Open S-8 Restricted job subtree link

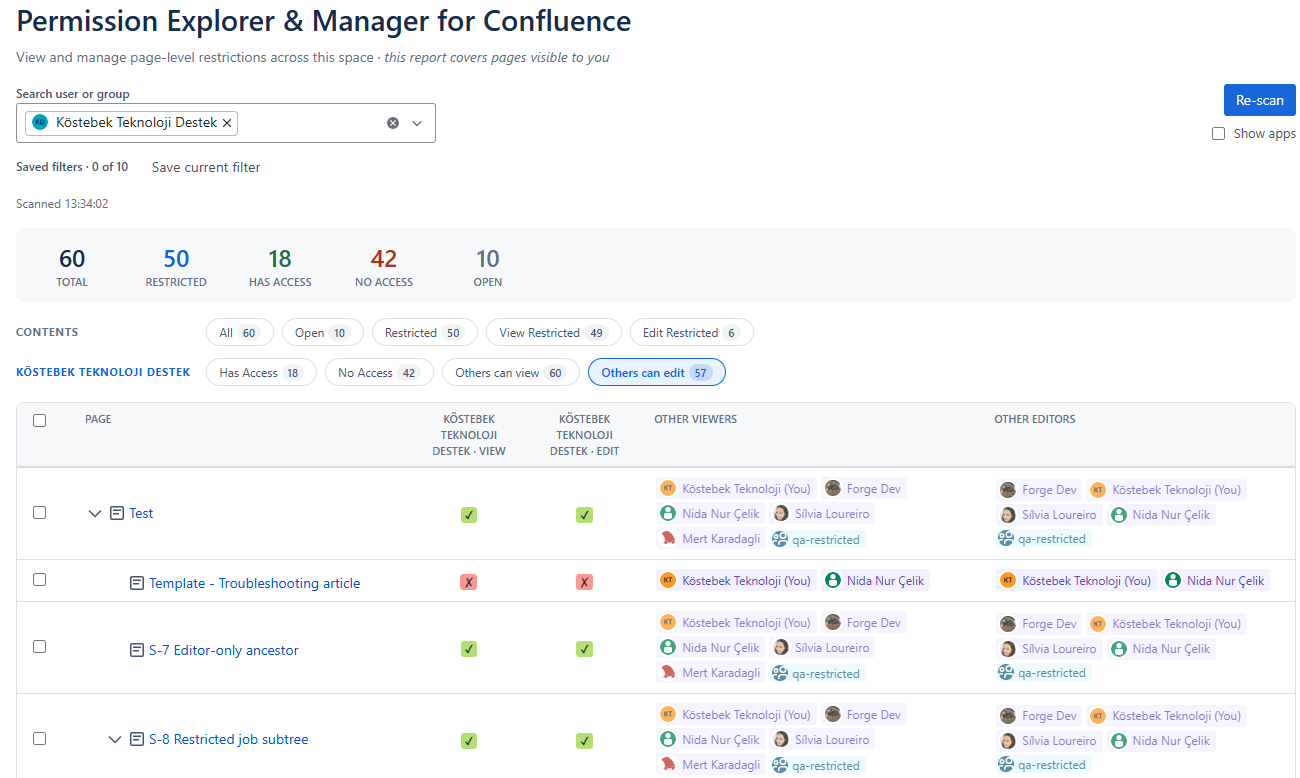229,740
